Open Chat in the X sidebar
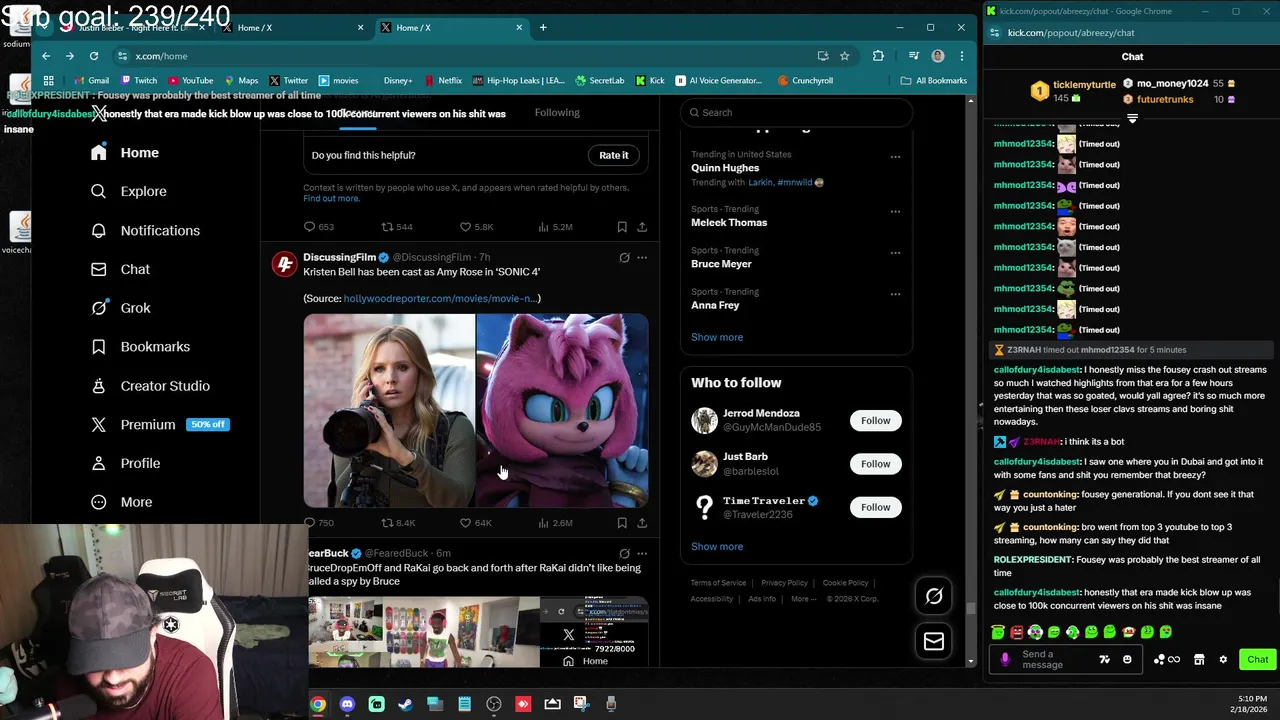Image resolution: width=1280 pixels, height=720 pixels. pyautogui.click(x=120, y=269)
